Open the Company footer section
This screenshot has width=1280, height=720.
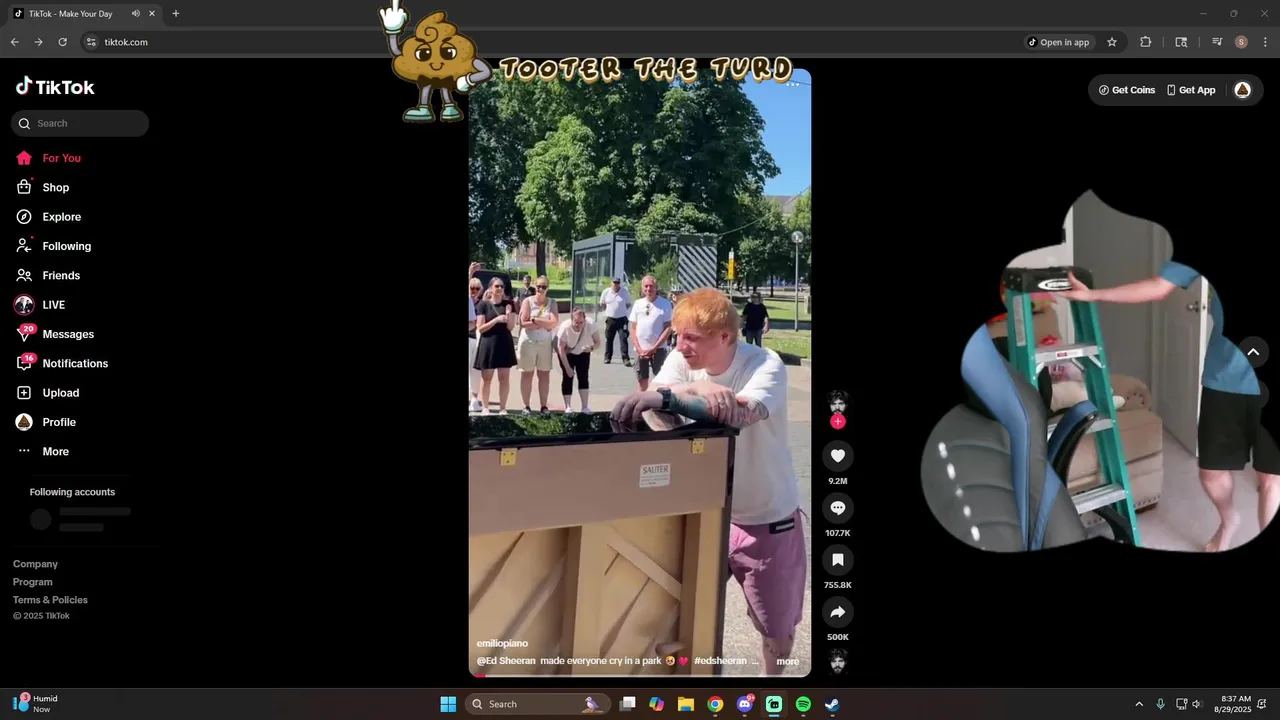pyautogui.click(x=35, y=564)
